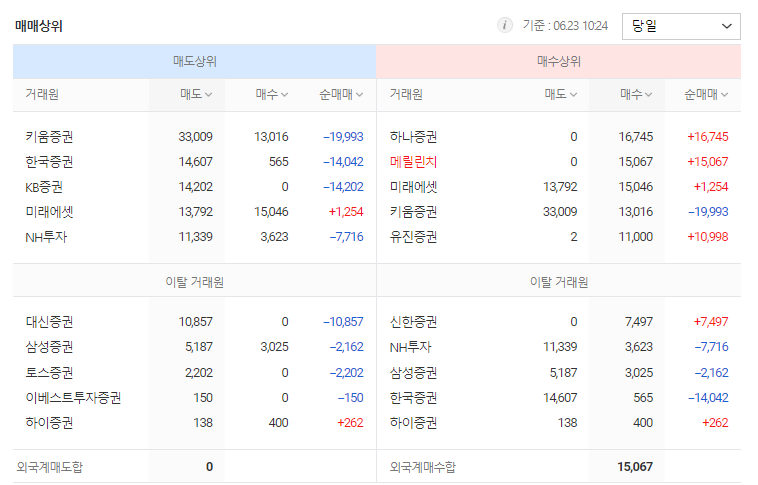This screenshot has width=758, height=485.
Task: Select the 매도상위 blue header
Action: [x=194, y=61]
